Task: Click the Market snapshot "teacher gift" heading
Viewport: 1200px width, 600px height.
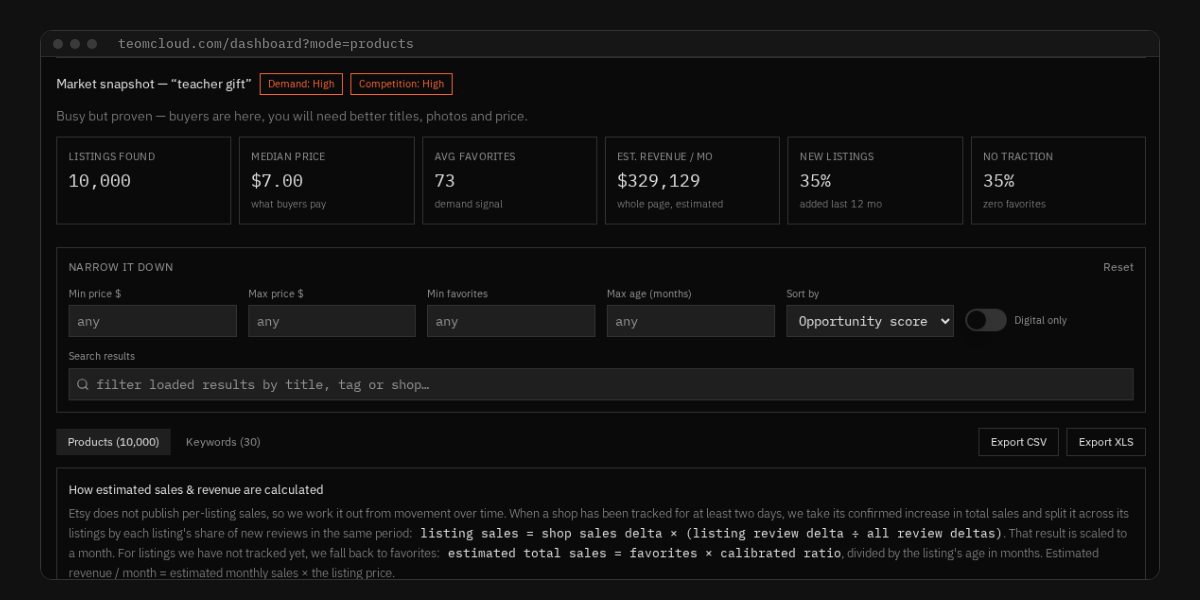Action: pyautogui.click(x=154, y=84)
